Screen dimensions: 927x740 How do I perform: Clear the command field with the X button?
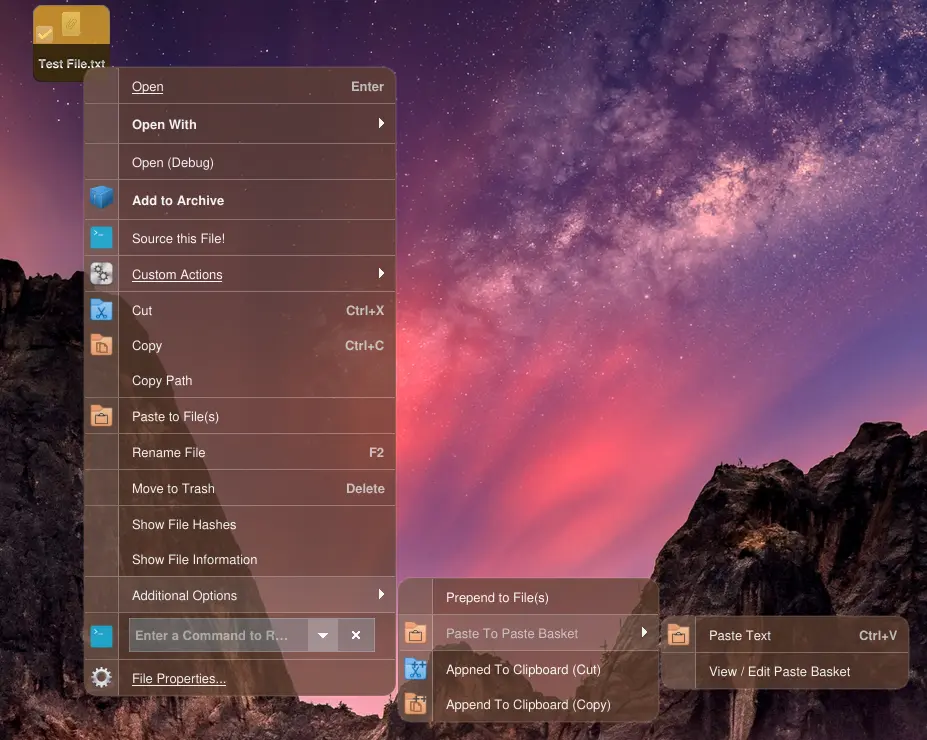(x=356, y=635)
